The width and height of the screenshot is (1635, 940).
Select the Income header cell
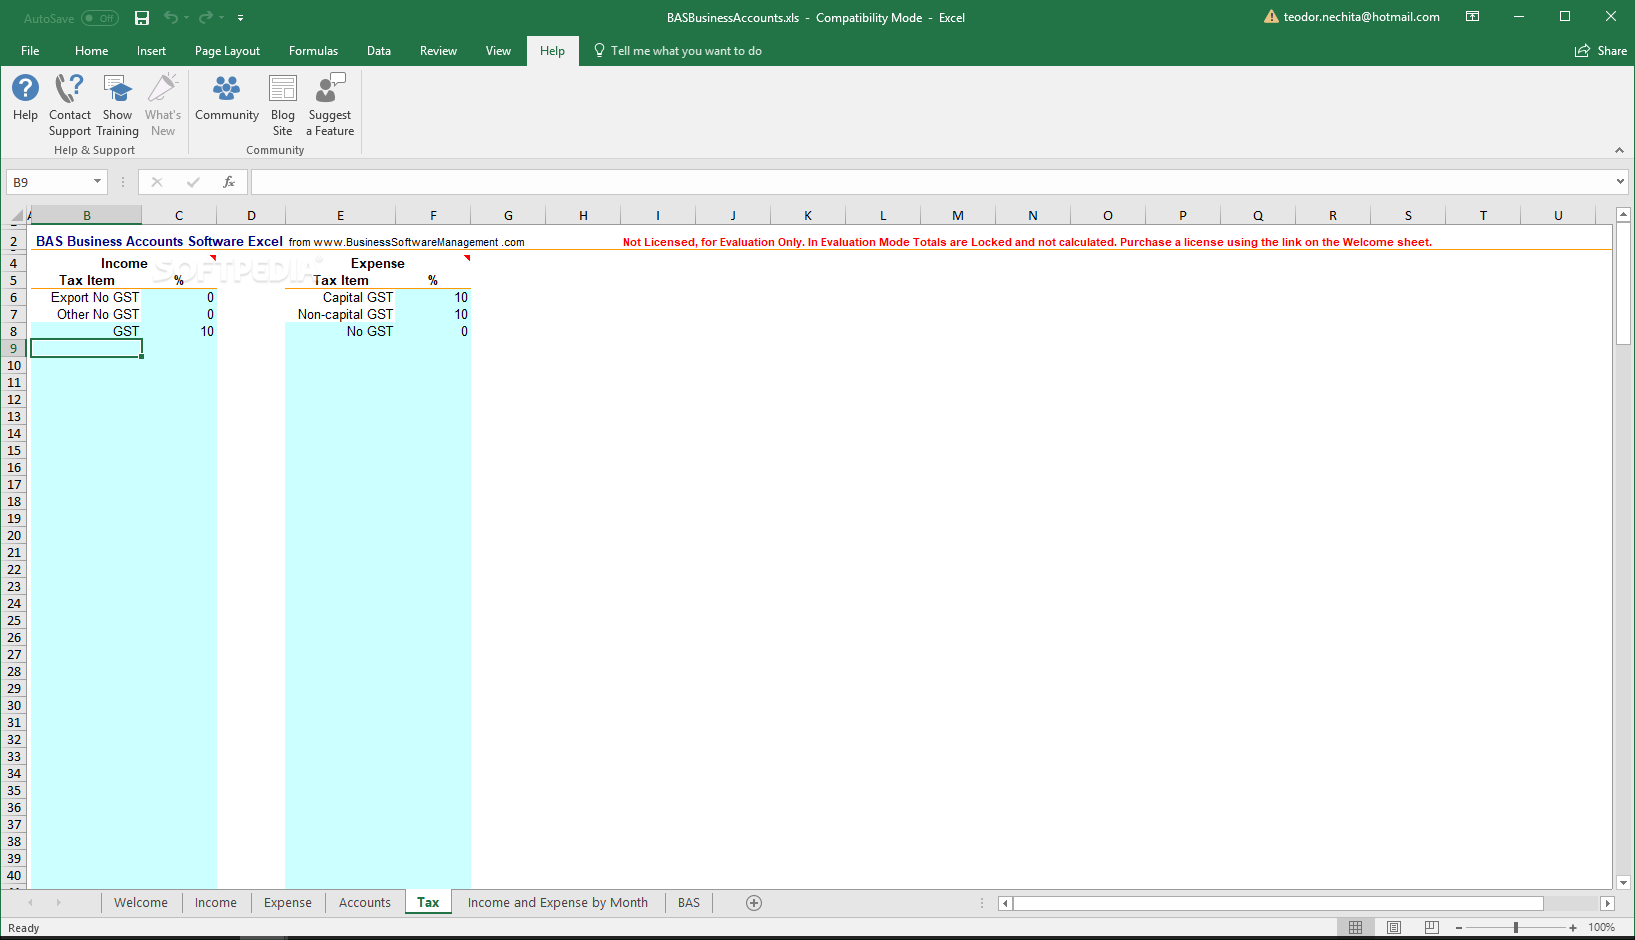(x=124, y=264)
